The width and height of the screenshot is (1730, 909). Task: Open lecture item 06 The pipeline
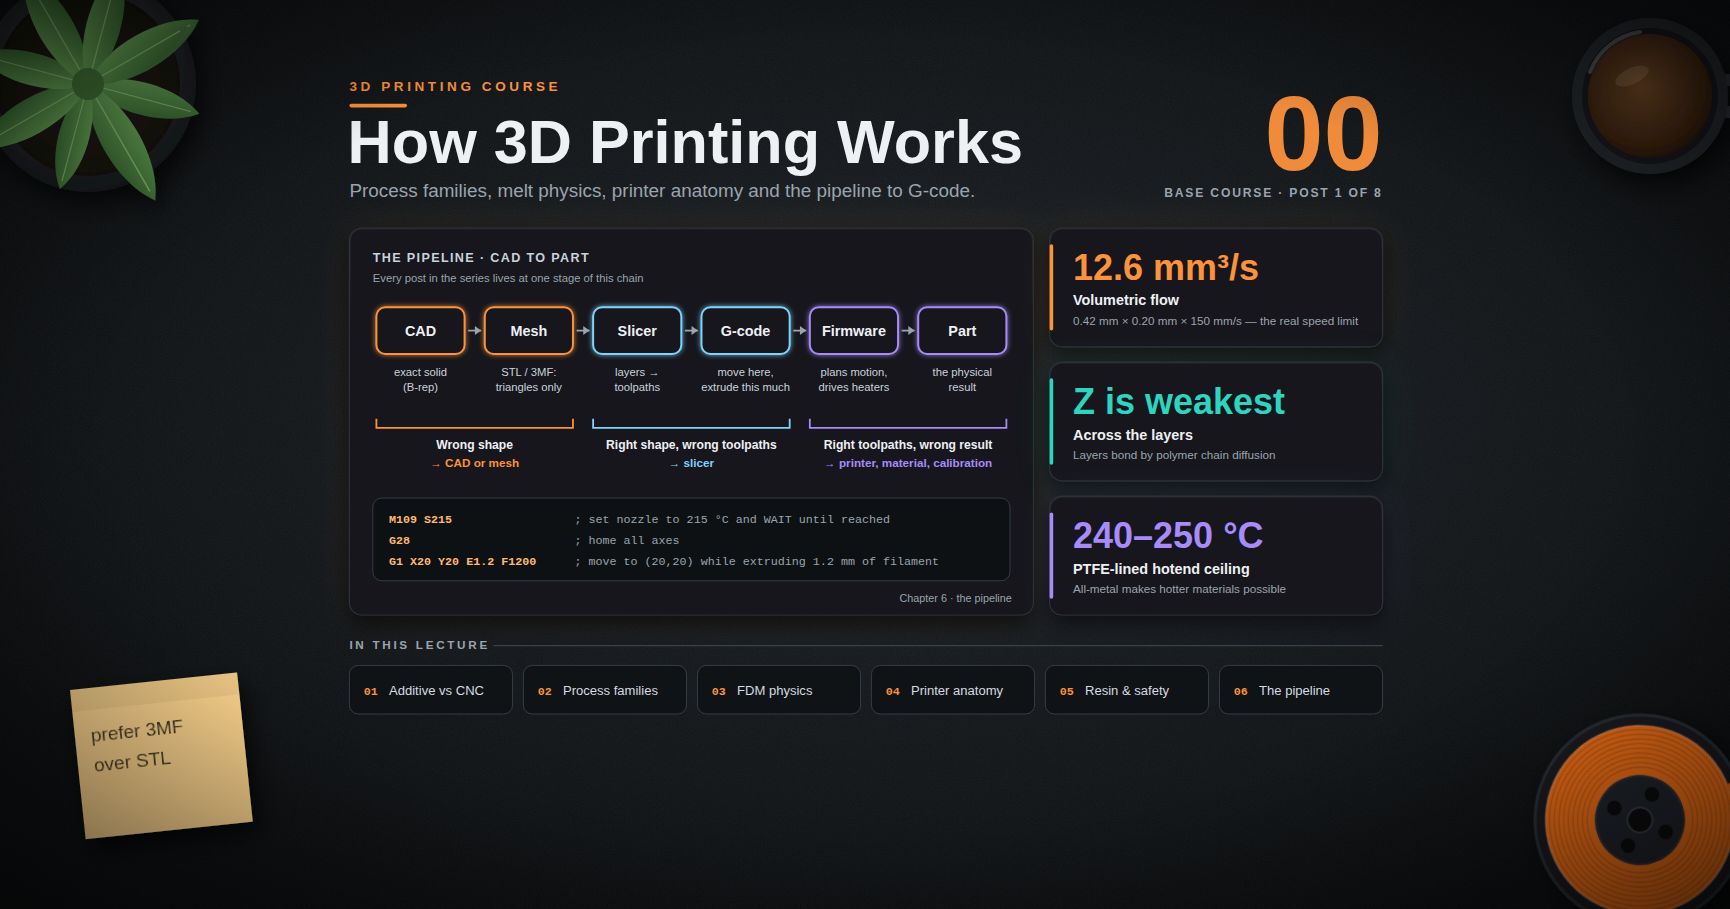click(x=1301, y=690)
